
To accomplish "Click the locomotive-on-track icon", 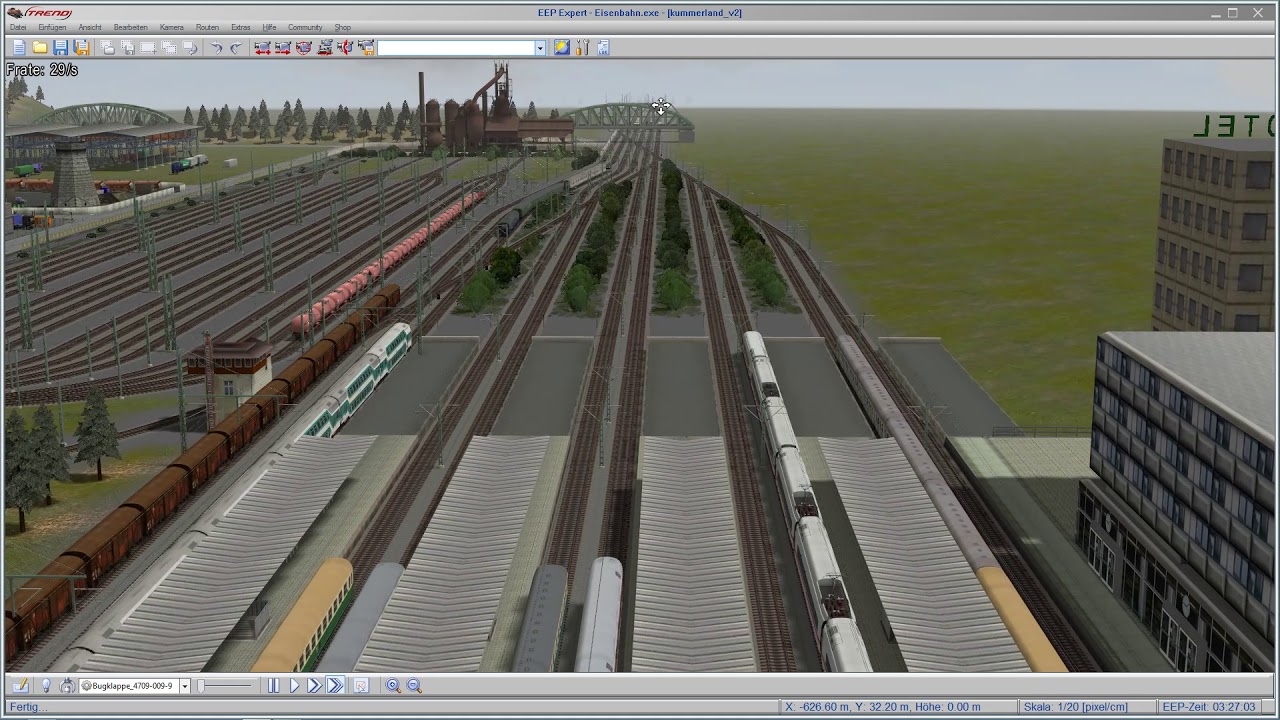I will click(325, 48).
